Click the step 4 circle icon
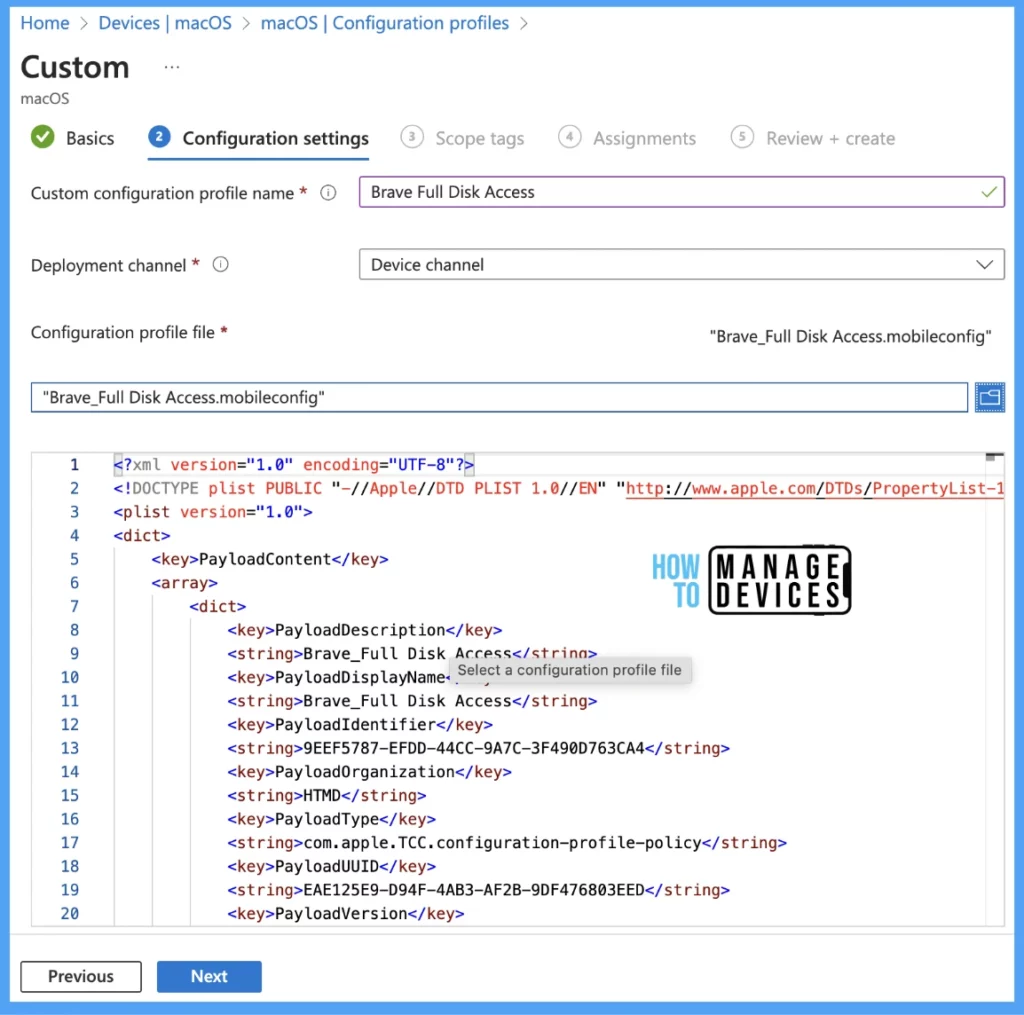Image resolution: width=1024 pixels, height=1015 pixels. 569,137
